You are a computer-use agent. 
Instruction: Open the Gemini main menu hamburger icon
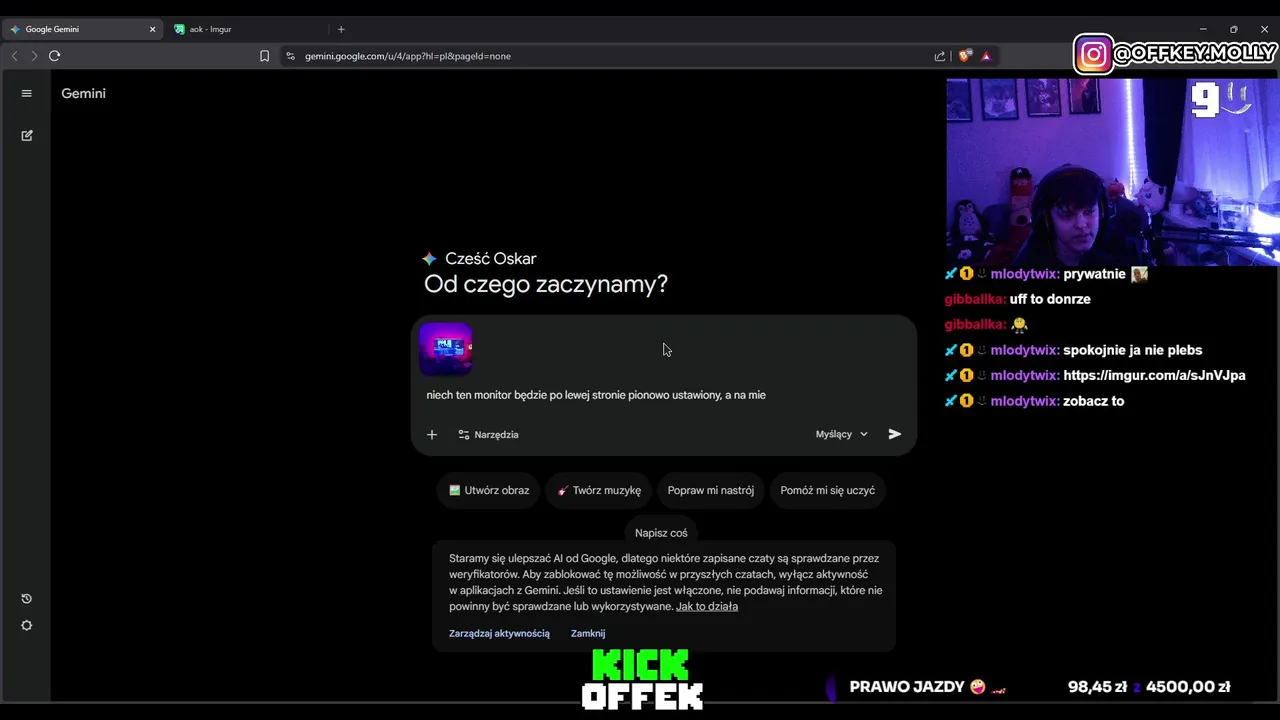click(27, 93)
